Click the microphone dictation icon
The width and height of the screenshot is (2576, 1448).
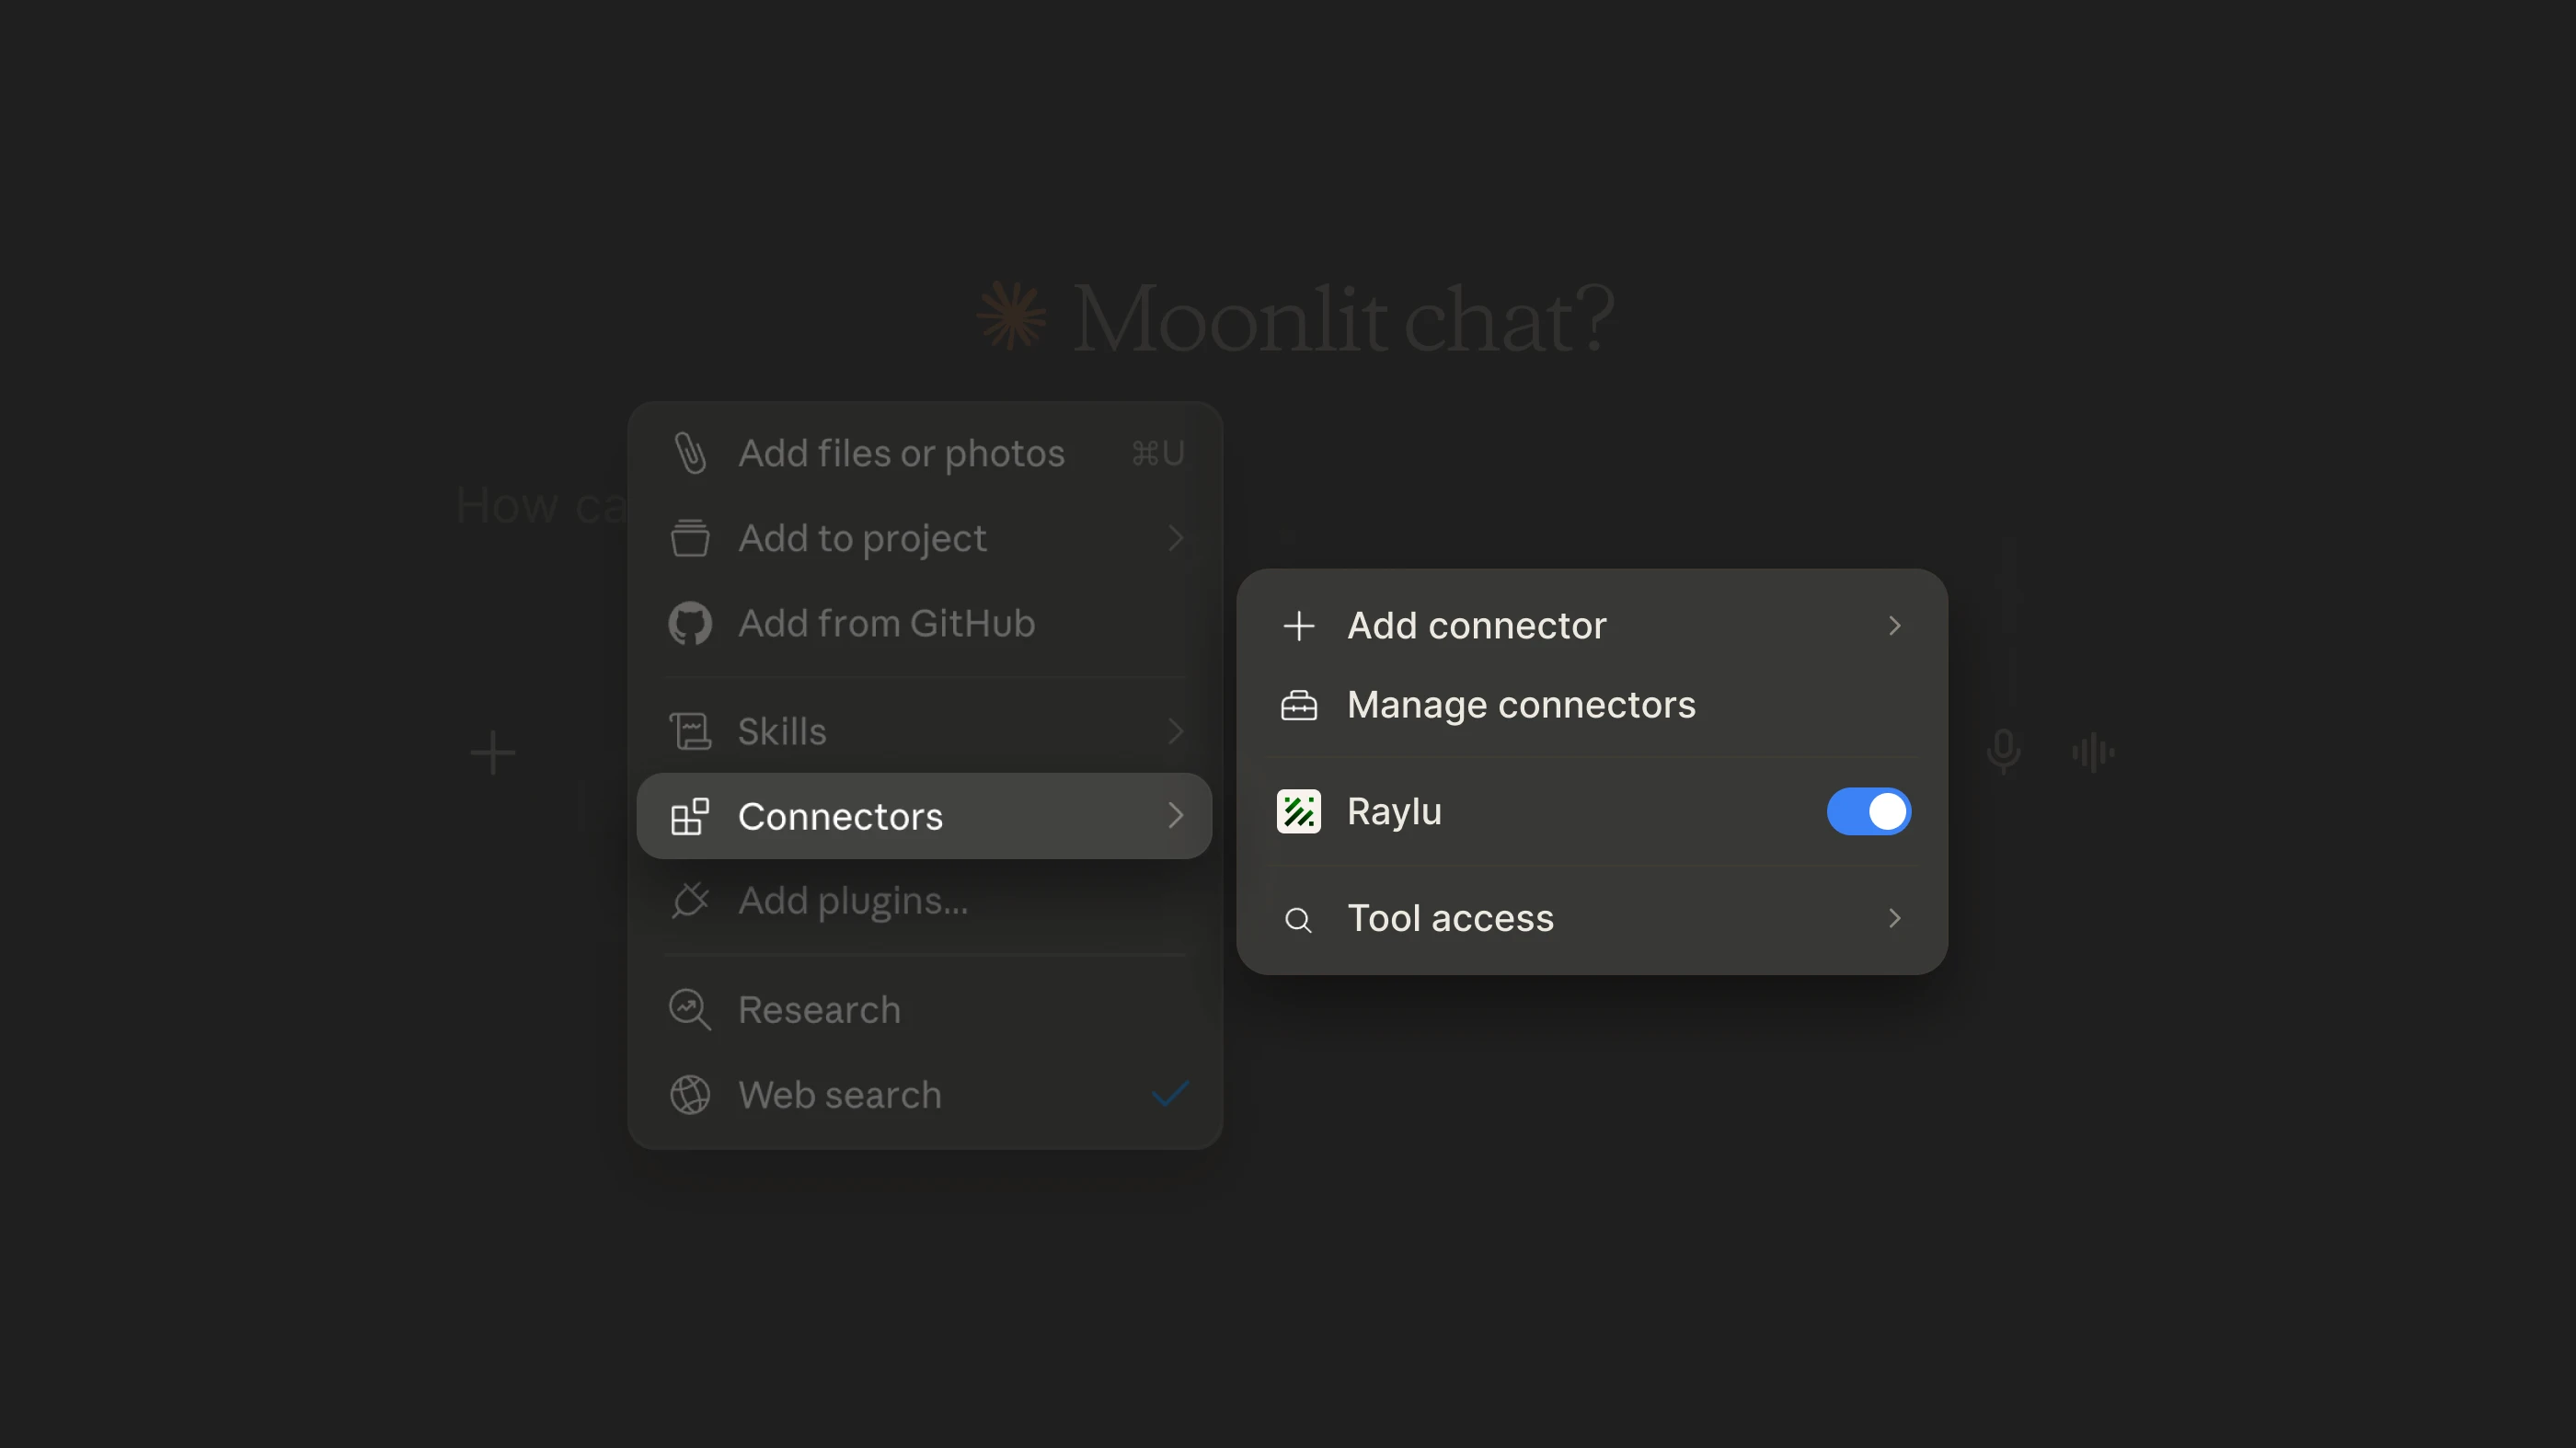tap(2003, 751)
